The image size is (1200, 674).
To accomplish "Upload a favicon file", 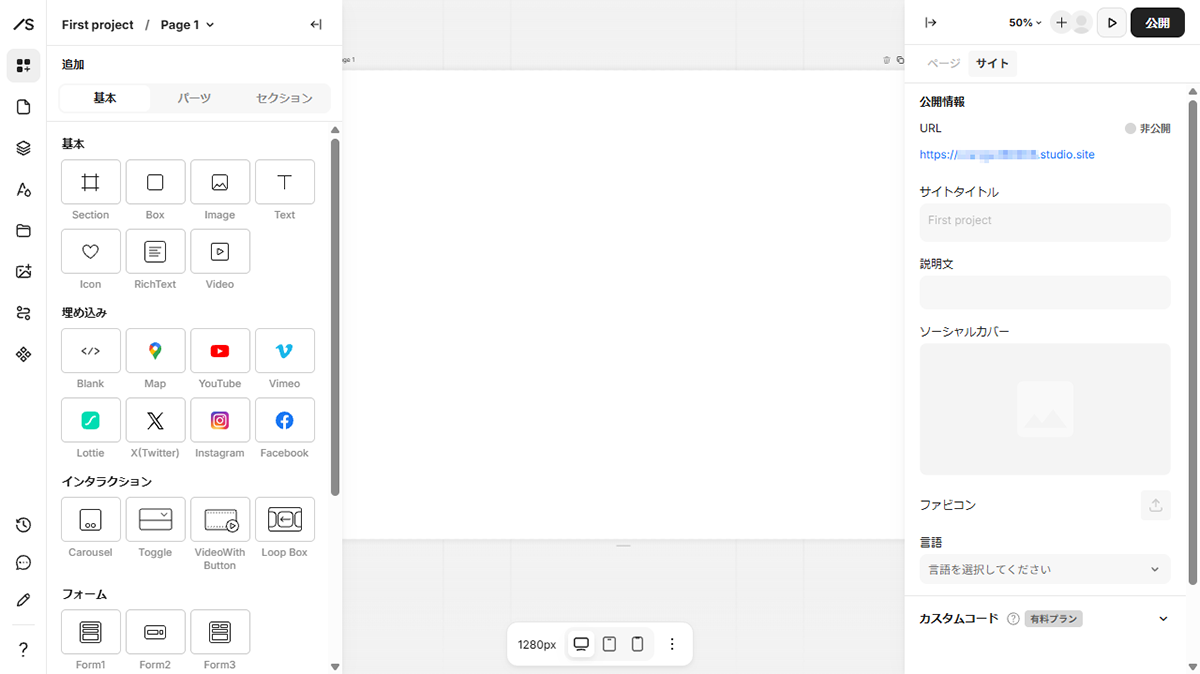I will pyautogui.click(x=1155, y=505).
